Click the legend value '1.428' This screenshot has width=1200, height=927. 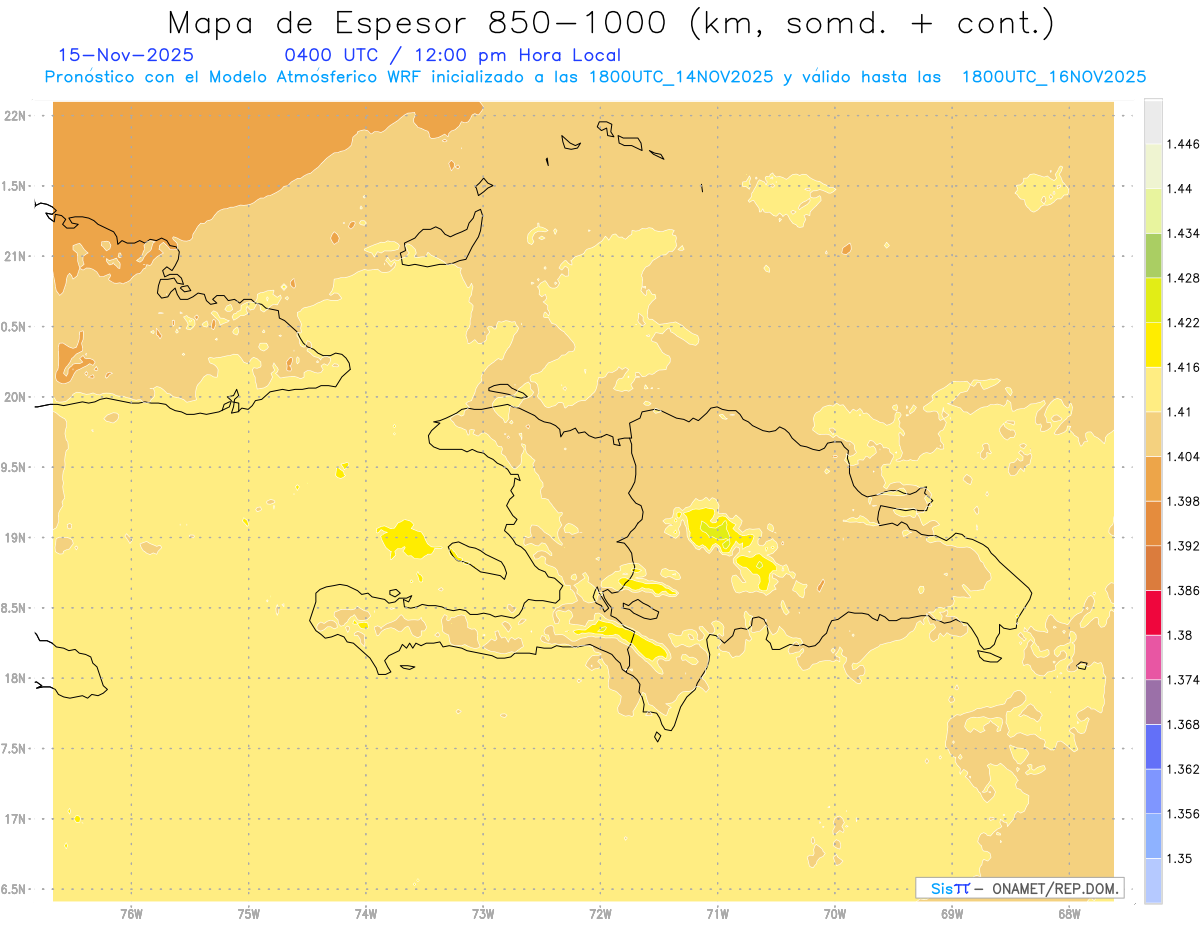tap(1182, 278)
